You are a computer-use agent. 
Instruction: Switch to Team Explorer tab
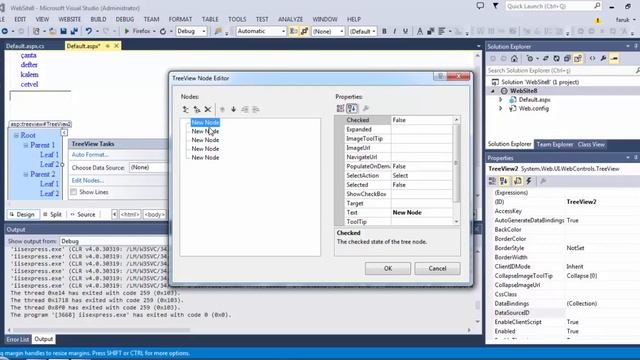click(555, 144)
